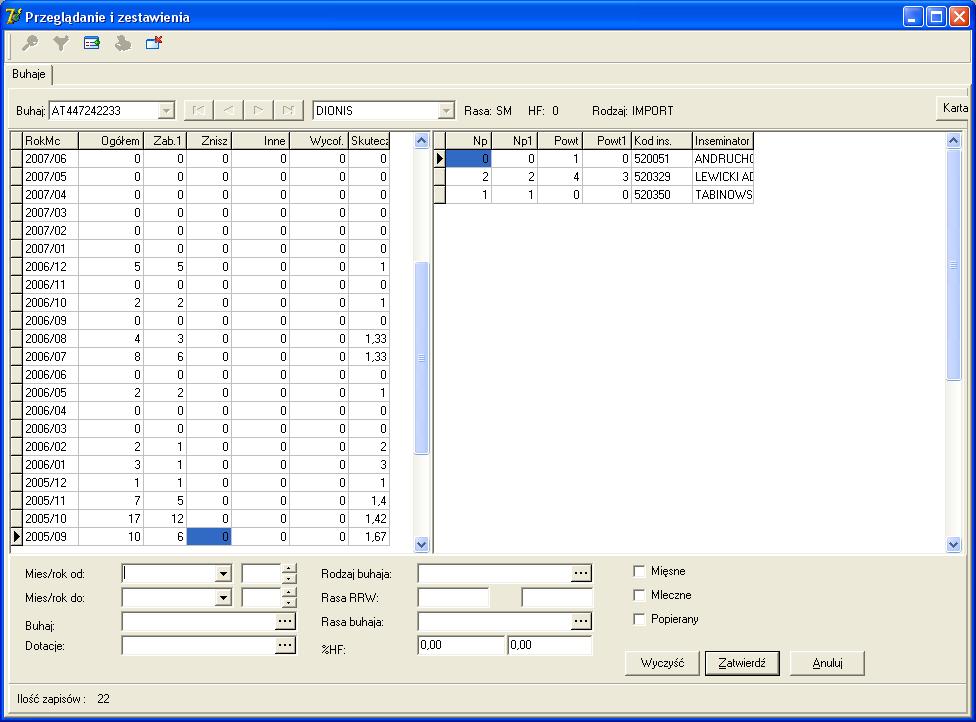Click the application icon in title bar
Image resolution: width=976 pixels, height=722 pixels.
[x=12, y=16]
